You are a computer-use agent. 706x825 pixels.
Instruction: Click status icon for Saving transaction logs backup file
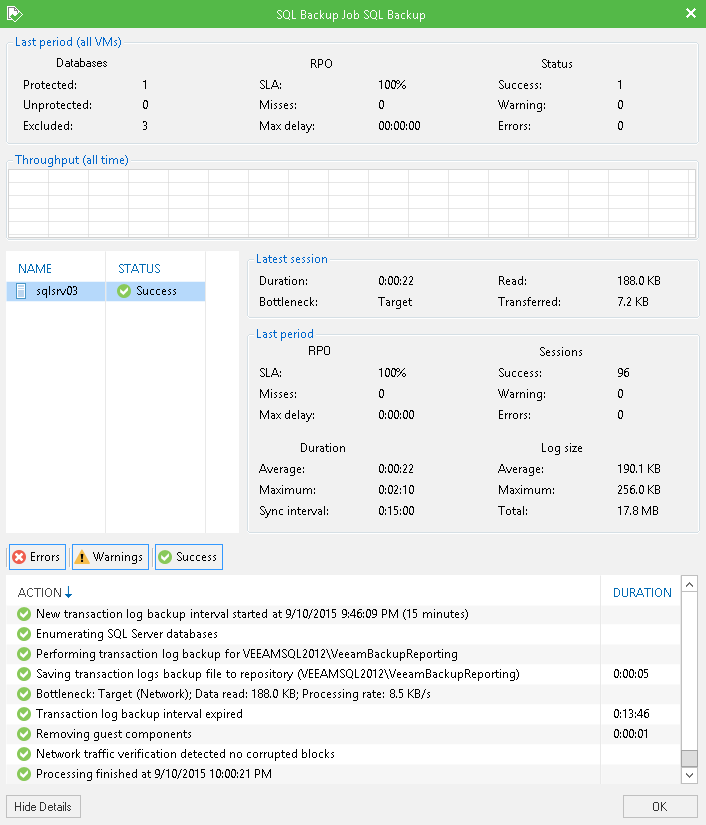24,674
